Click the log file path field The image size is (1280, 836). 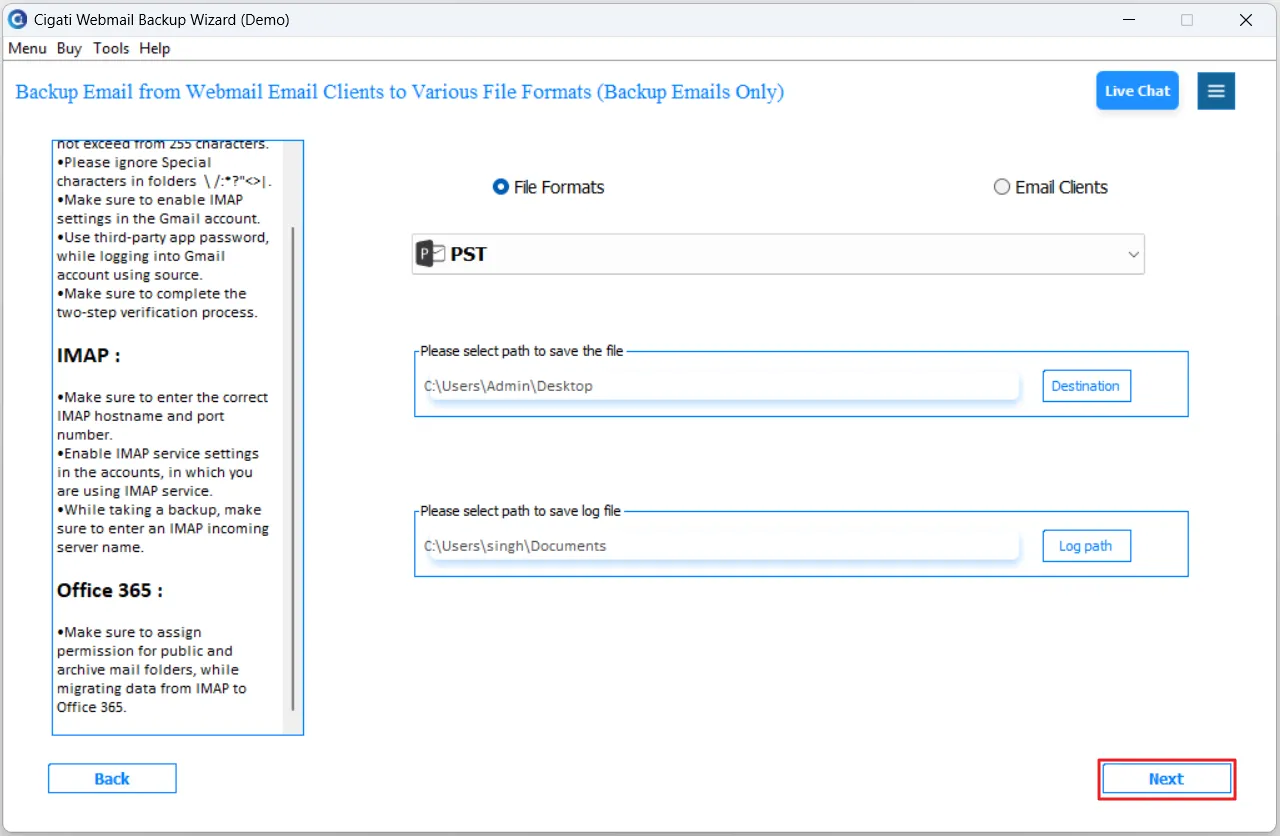pos(720,546)
